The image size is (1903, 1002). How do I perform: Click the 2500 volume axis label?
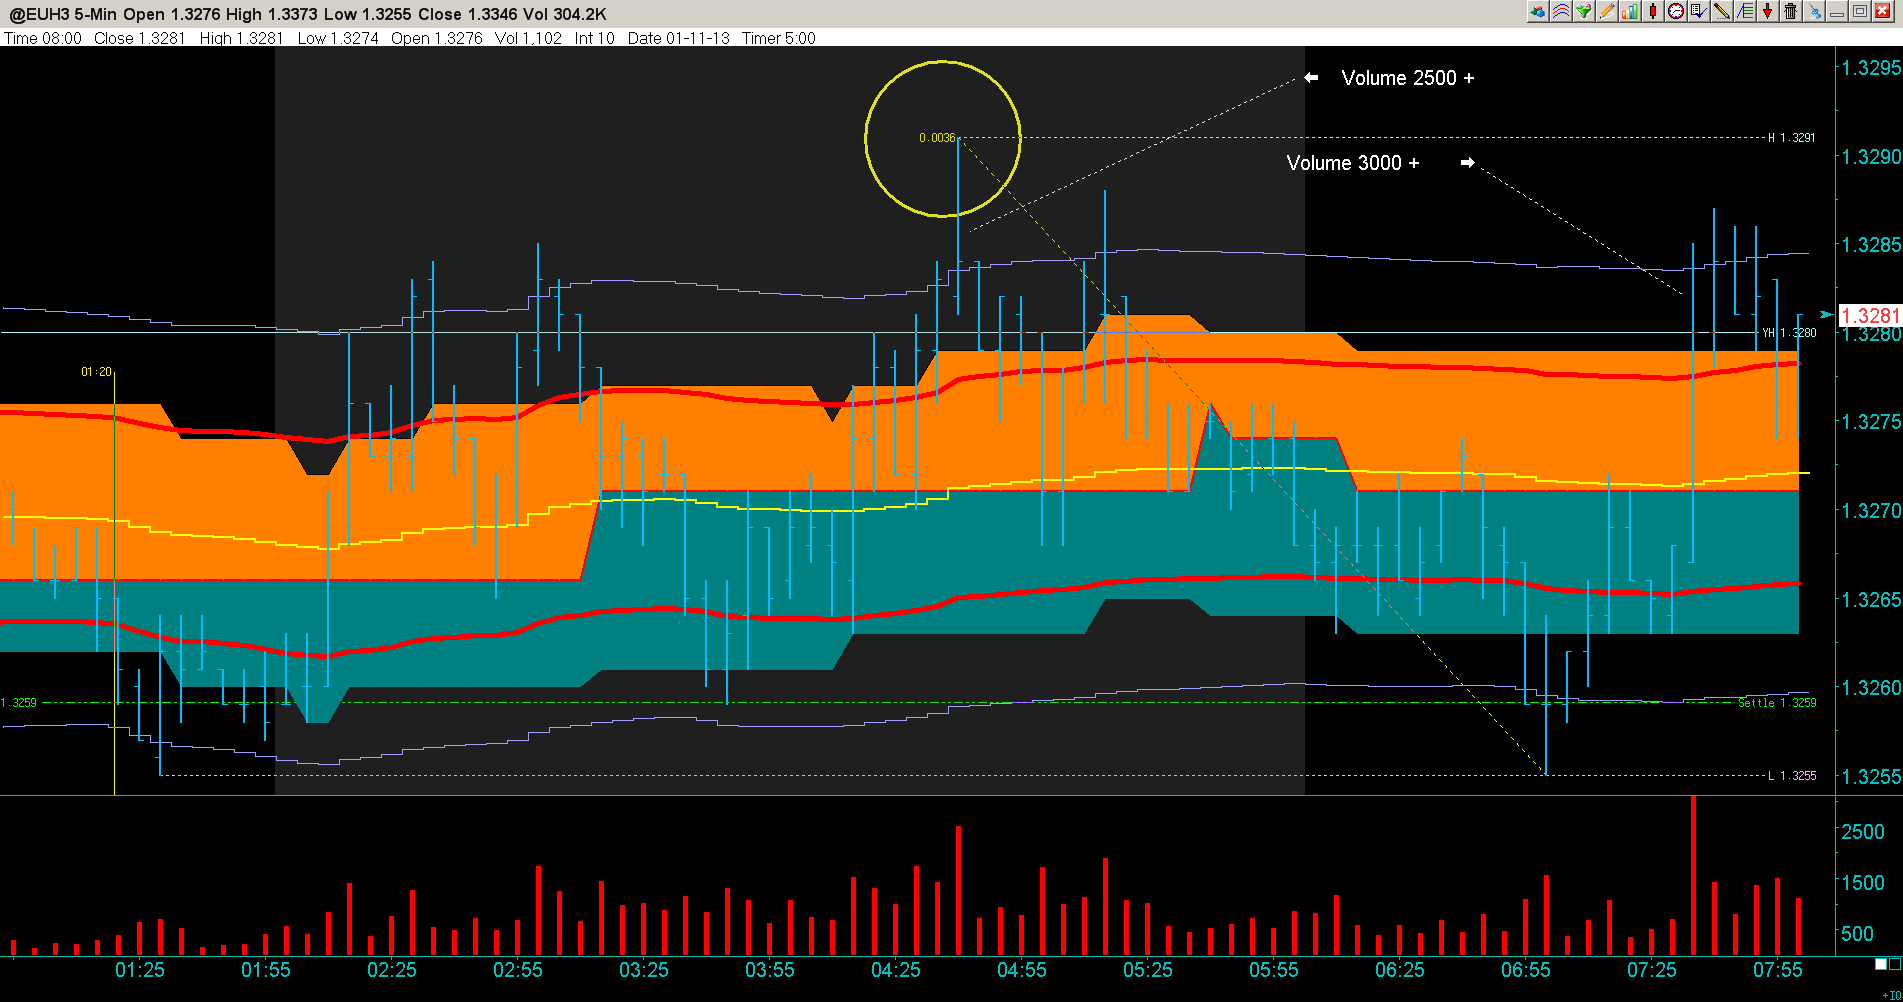(1863, 832)
